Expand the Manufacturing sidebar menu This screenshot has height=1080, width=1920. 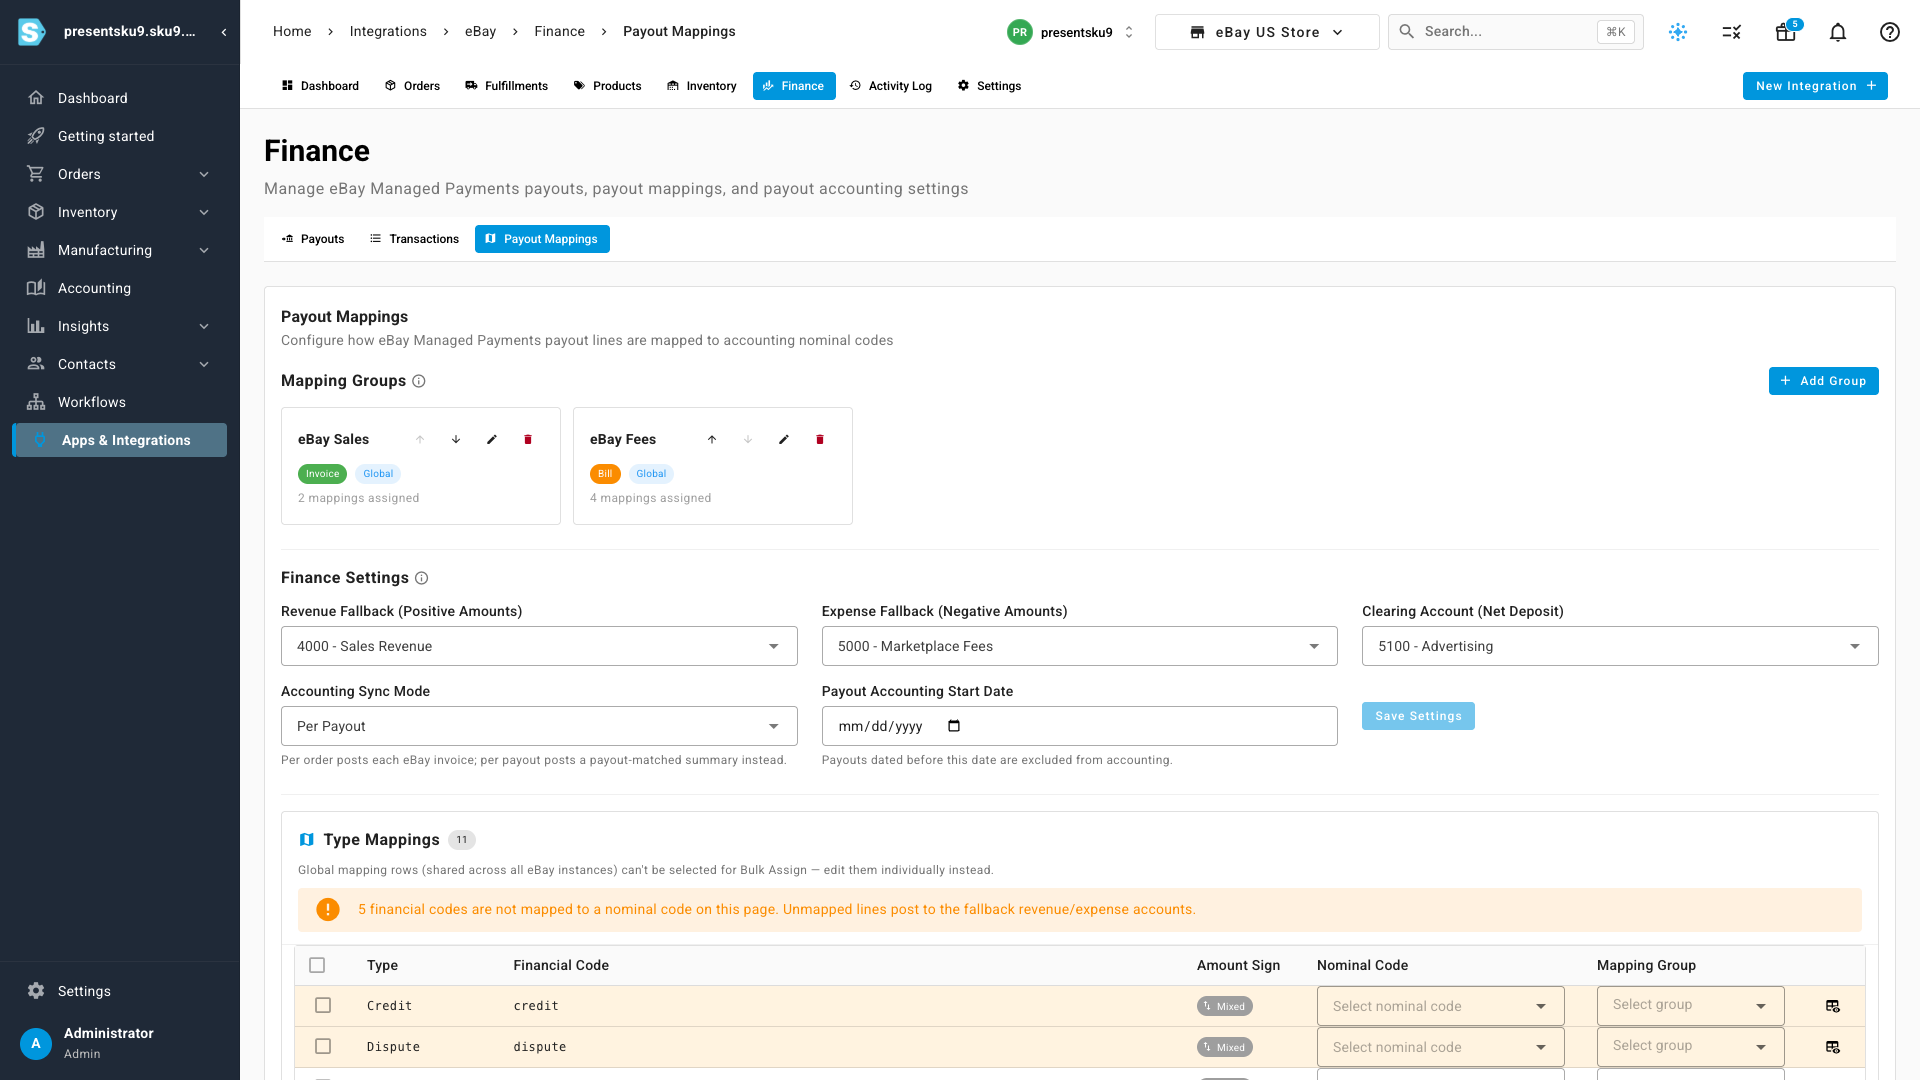coord(120,250)
